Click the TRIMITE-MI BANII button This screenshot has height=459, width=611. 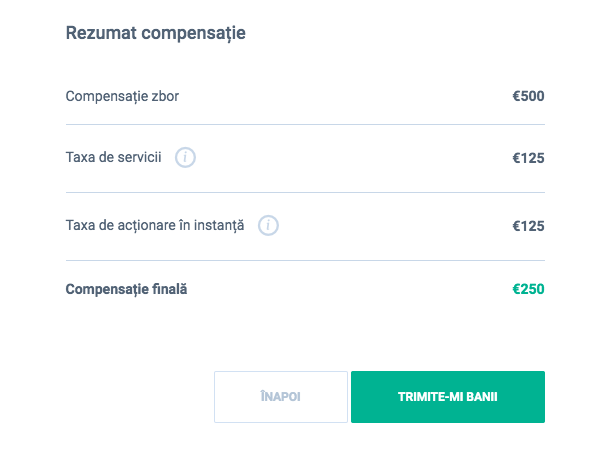(447, 397)
